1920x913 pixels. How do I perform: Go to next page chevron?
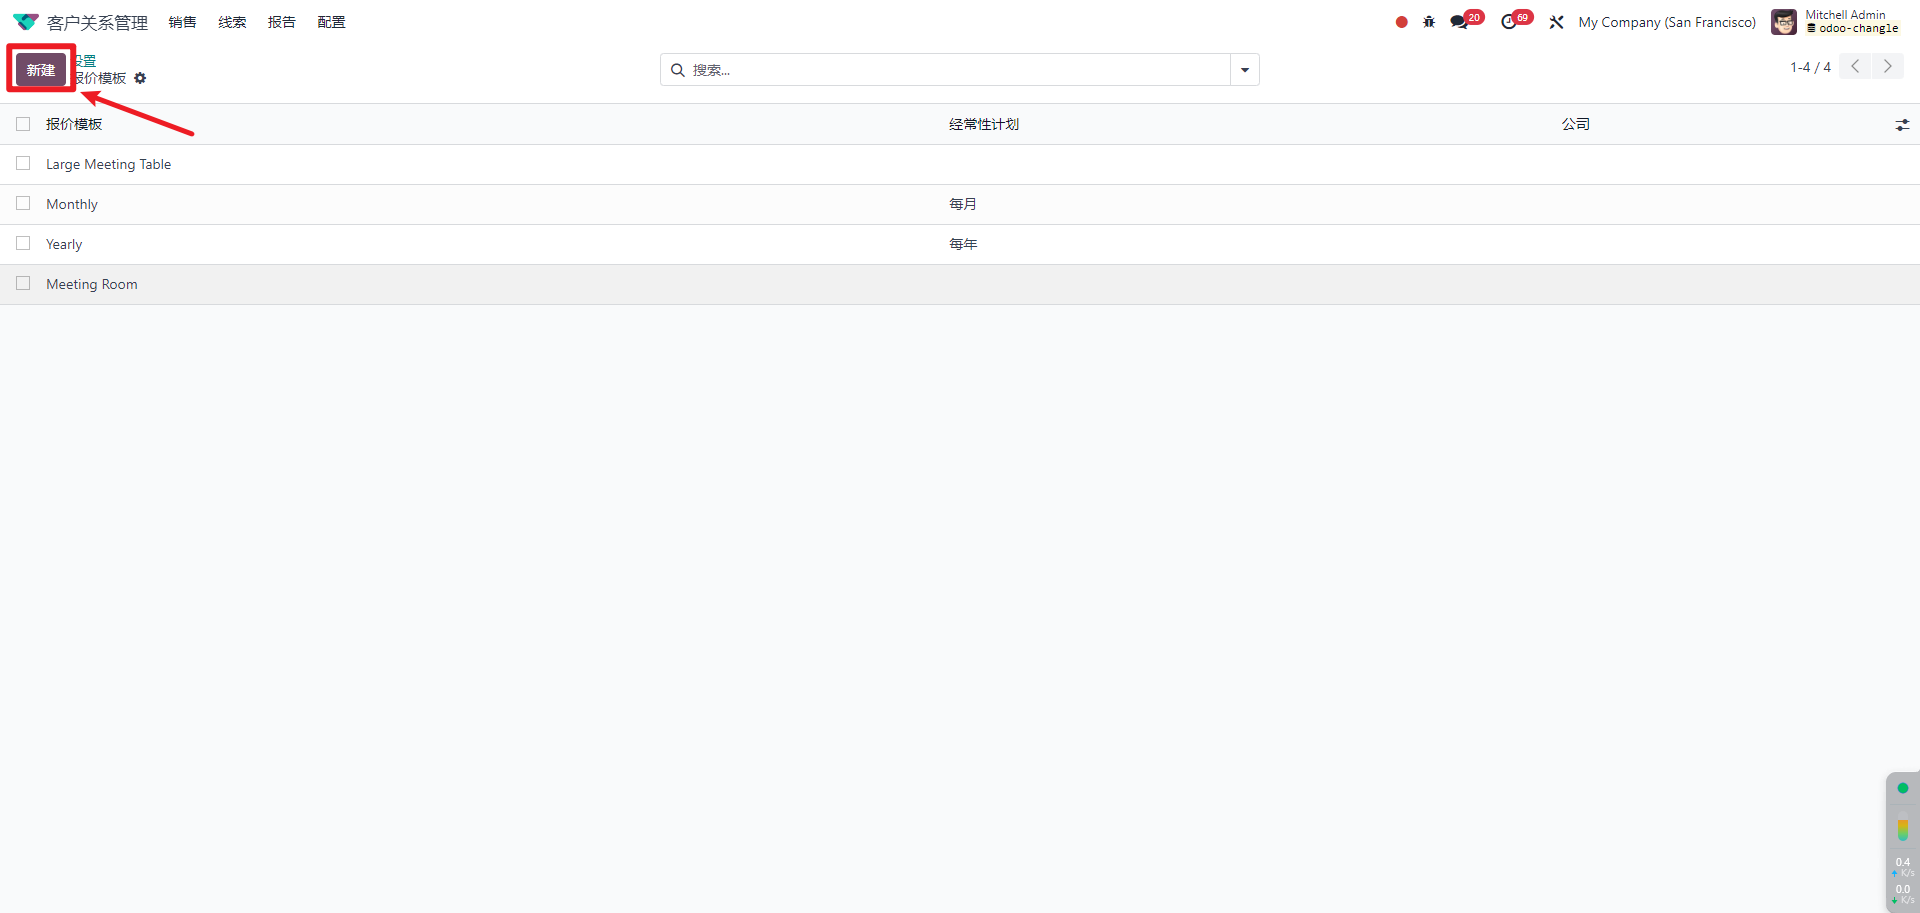point(1887,67)
